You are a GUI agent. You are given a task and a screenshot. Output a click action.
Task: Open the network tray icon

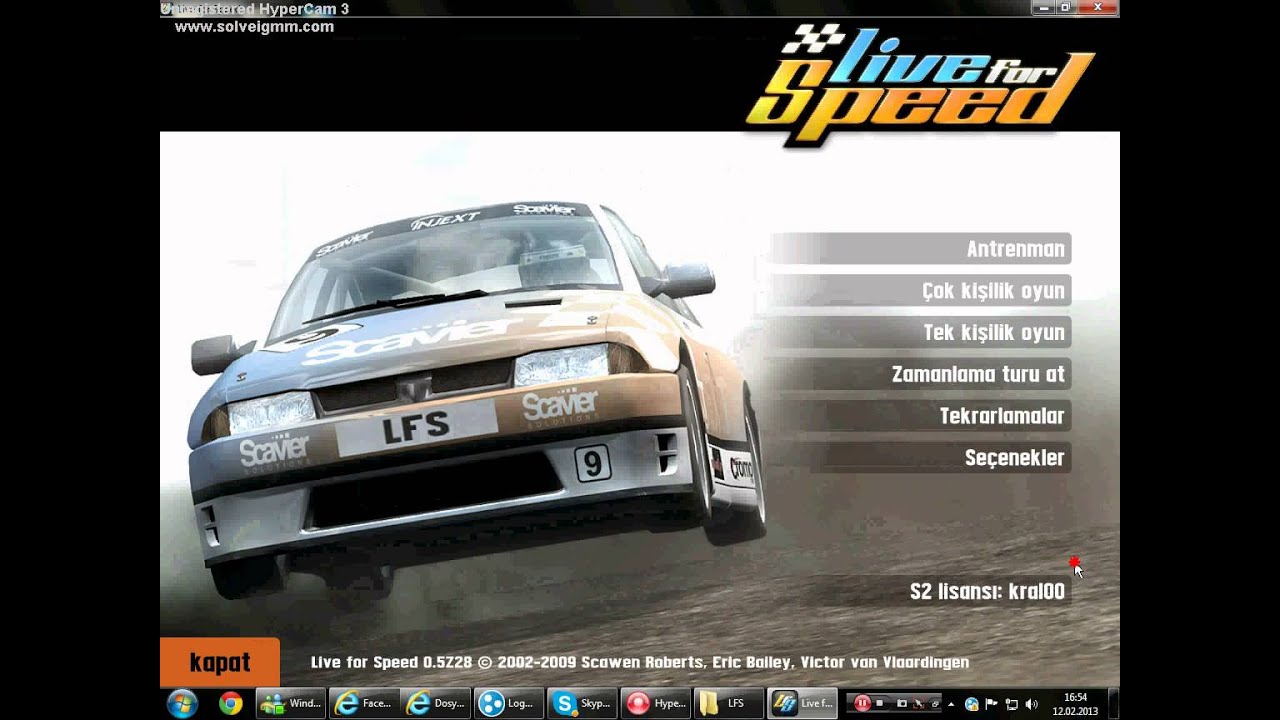pyautogui.click(x=1011, y=704)
